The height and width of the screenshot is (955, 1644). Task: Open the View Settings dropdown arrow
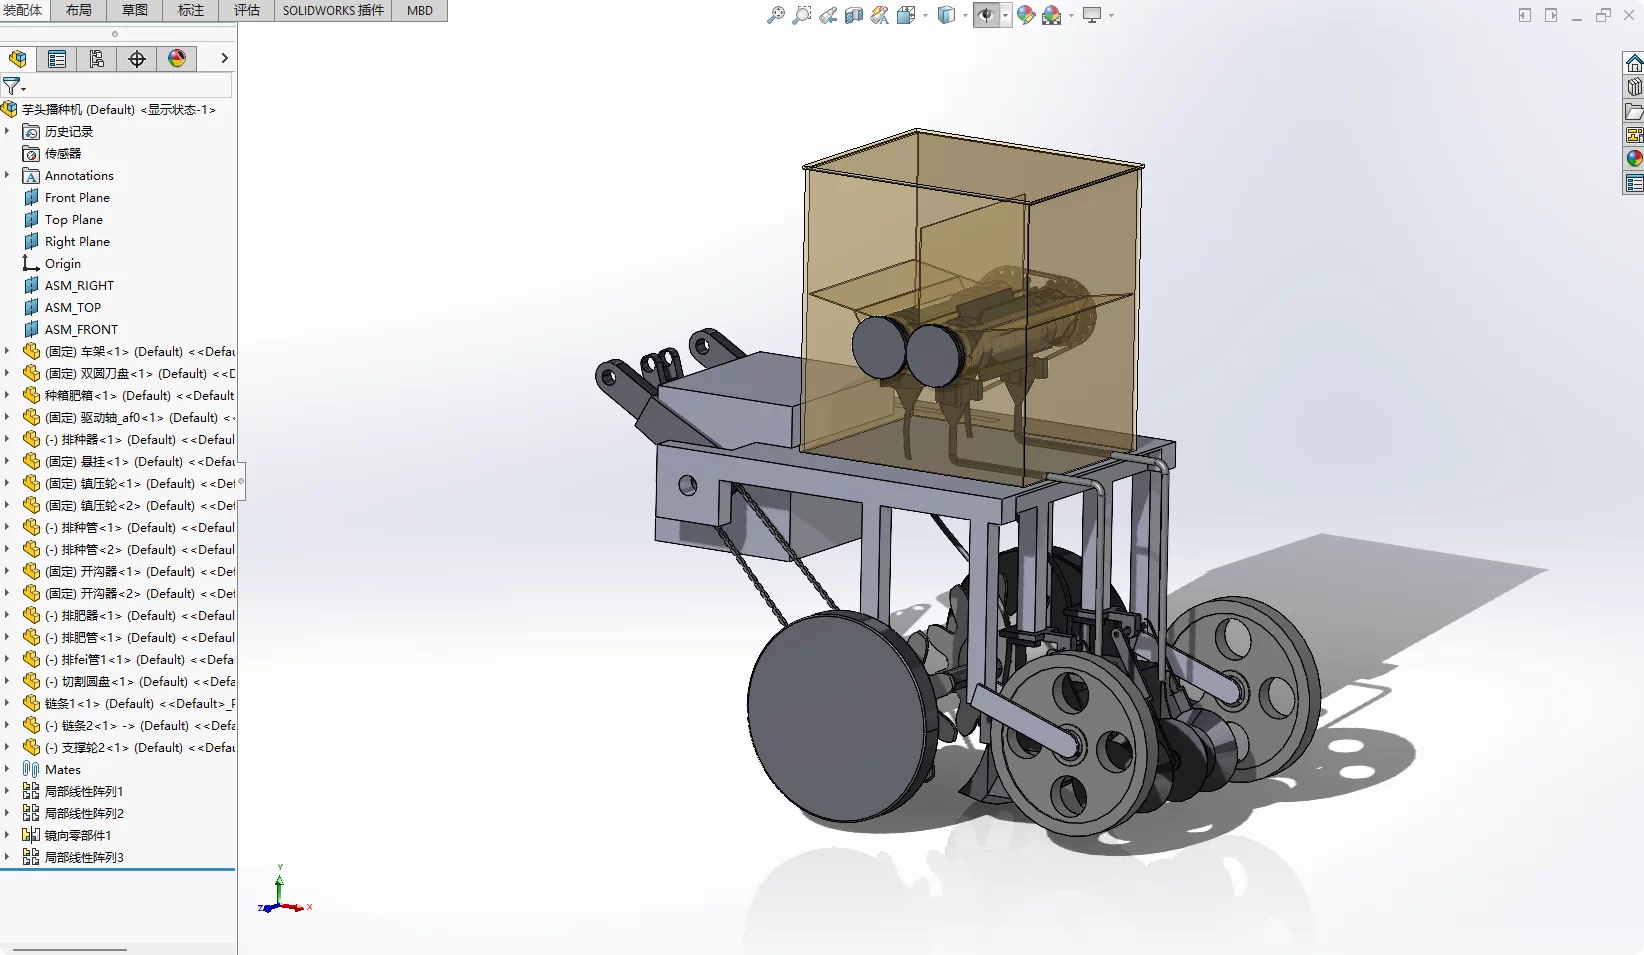click(1111, 15)
